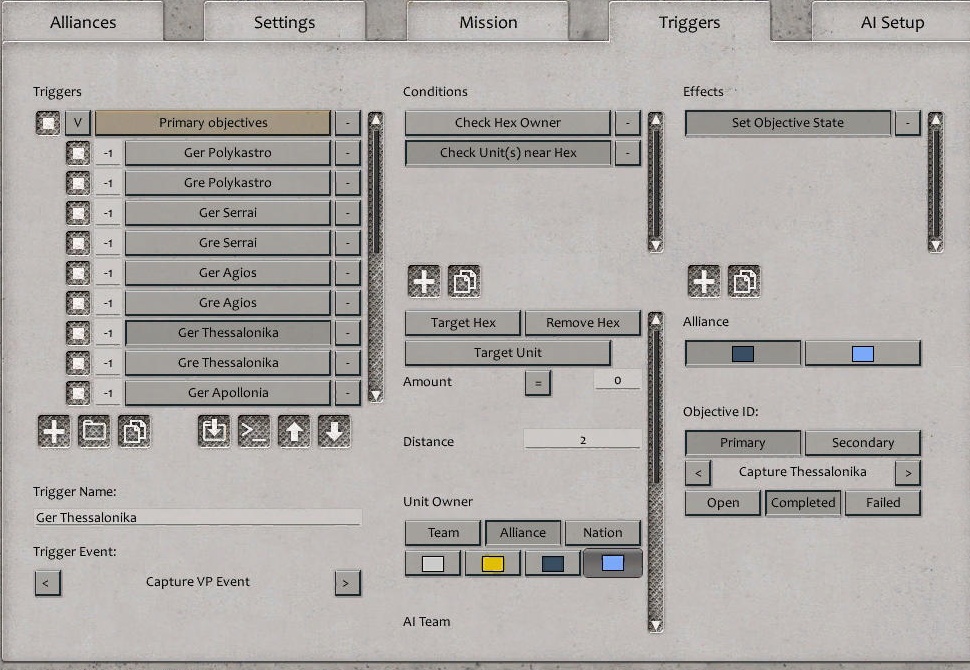
Task: Change the Amount comparison operator
Action: [538, 383]
